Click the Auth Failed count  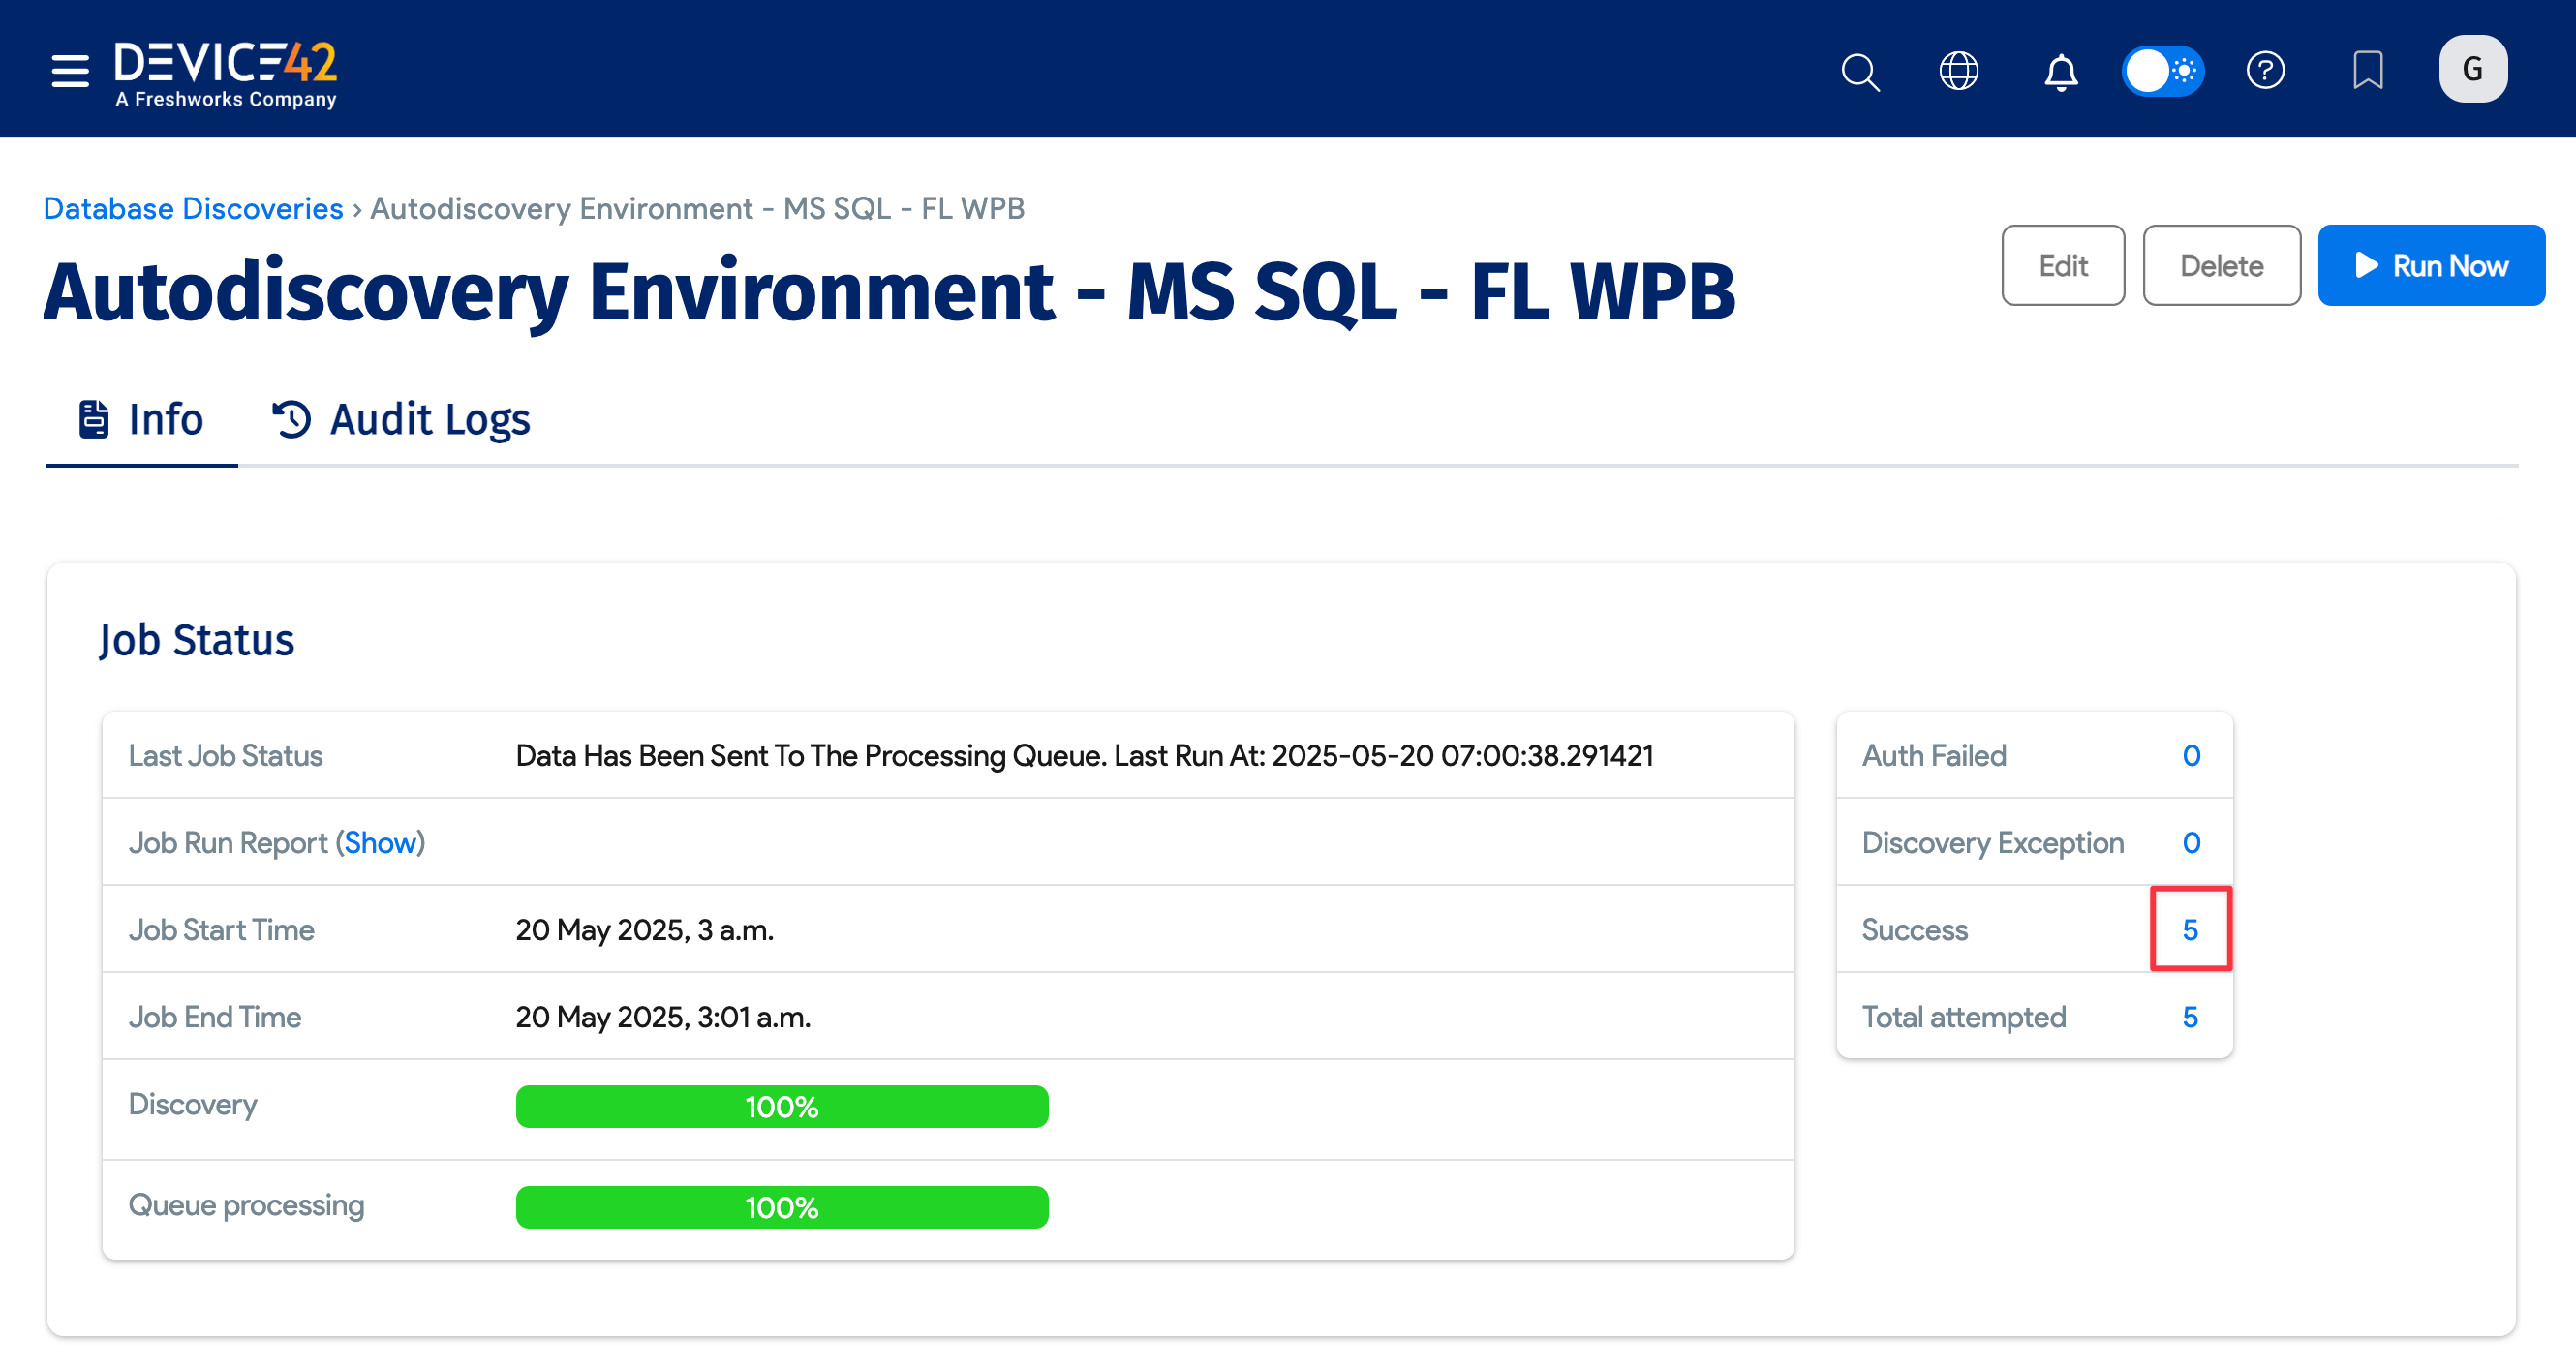[2190, 756]
